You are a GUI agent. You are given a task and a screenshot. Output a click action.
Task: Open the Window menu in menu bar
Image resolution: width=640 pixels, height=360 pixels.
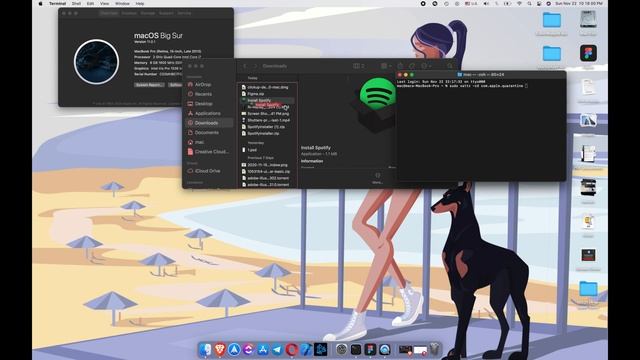tap(122, 4)
